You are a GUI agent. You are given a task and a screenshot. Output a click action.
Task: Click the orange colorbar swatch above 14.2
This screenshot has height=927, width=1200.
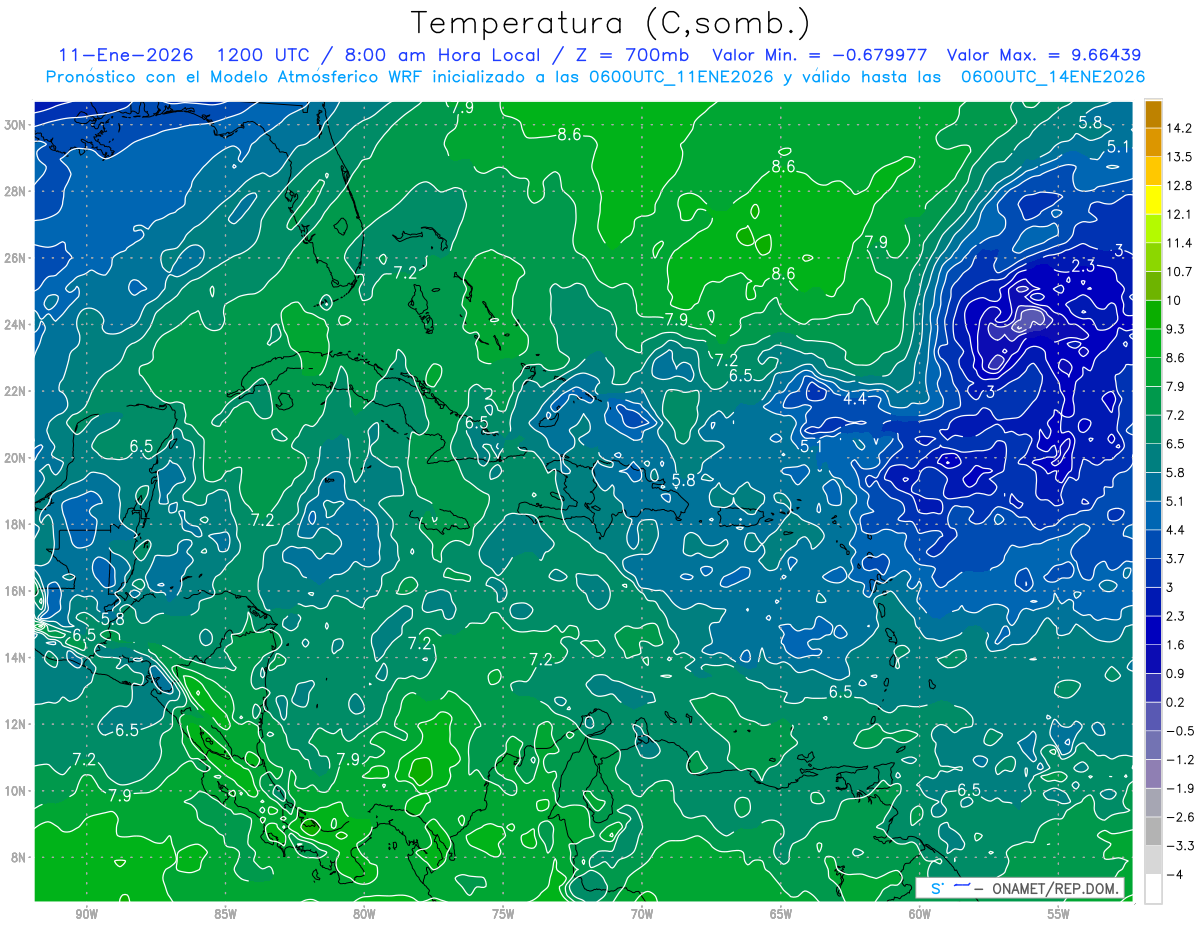point(1153,113)
